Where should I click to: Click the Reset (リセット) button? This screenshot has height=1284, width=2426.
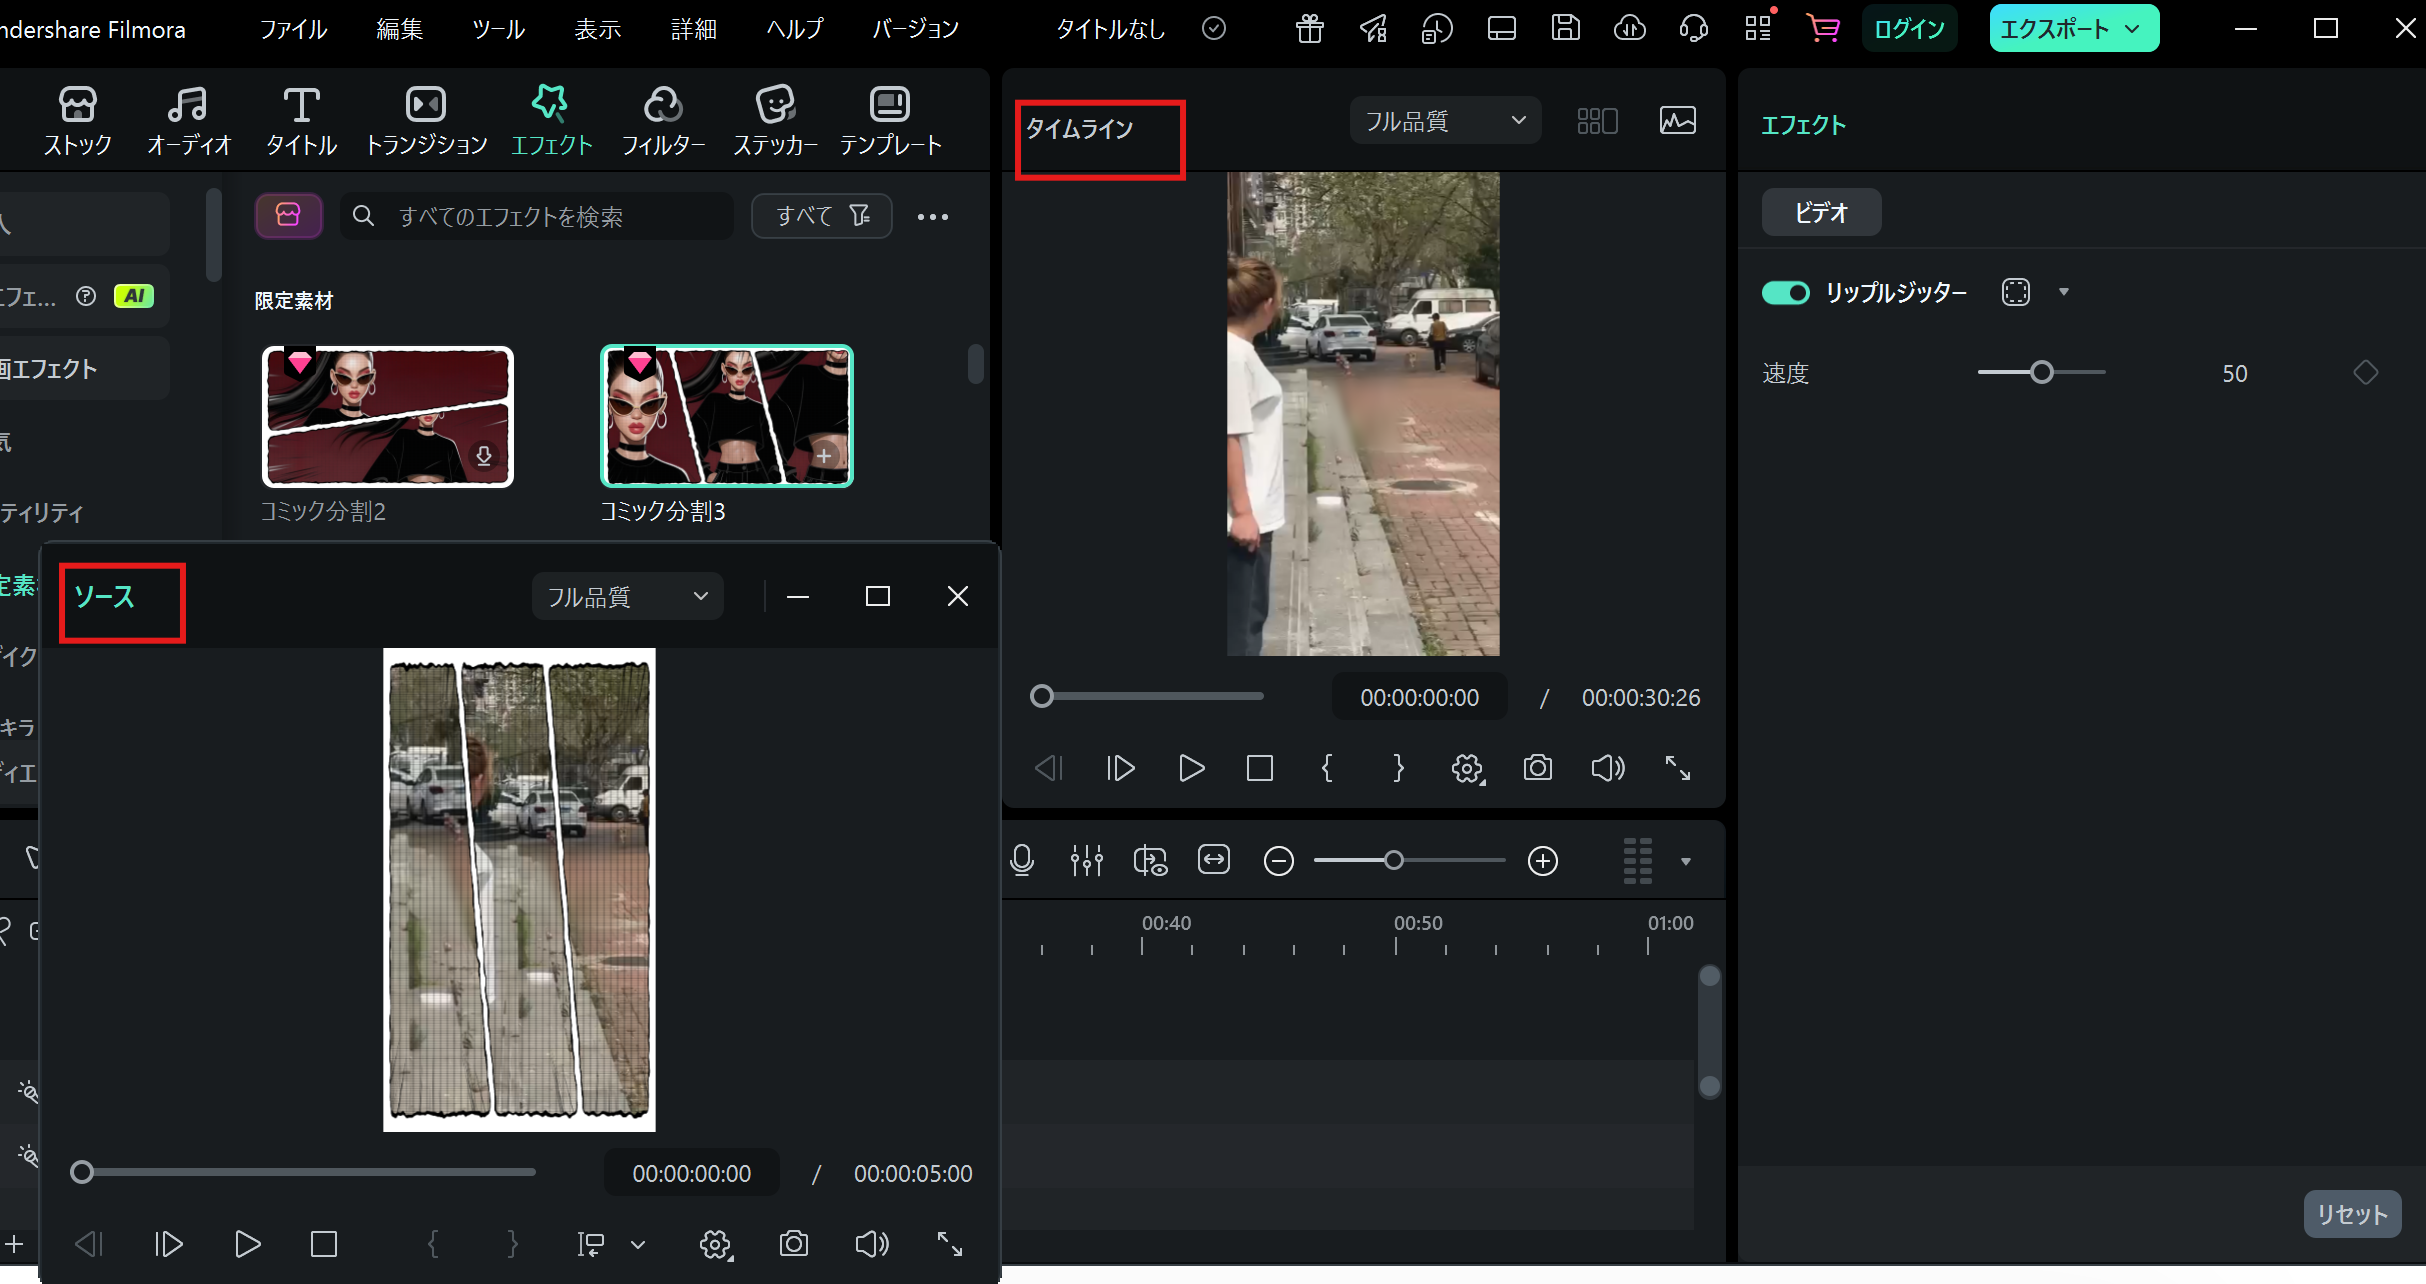pos(2352,1214)
